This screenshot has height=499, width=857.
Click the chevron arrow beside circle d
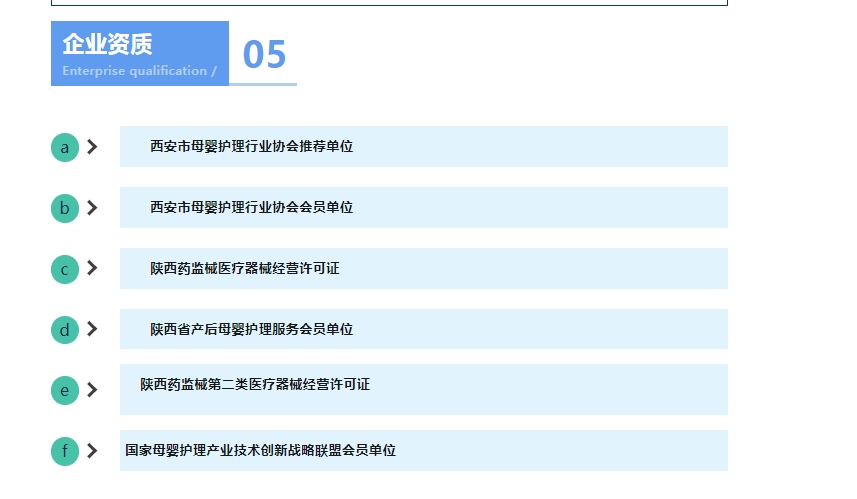92,328
